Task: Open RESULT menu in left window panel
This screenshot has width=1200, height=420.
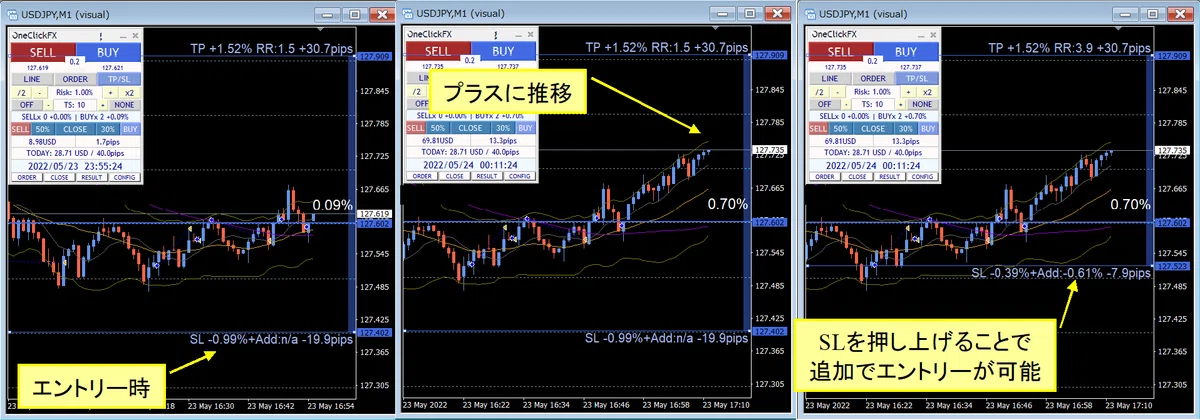Action: point(91,177)
